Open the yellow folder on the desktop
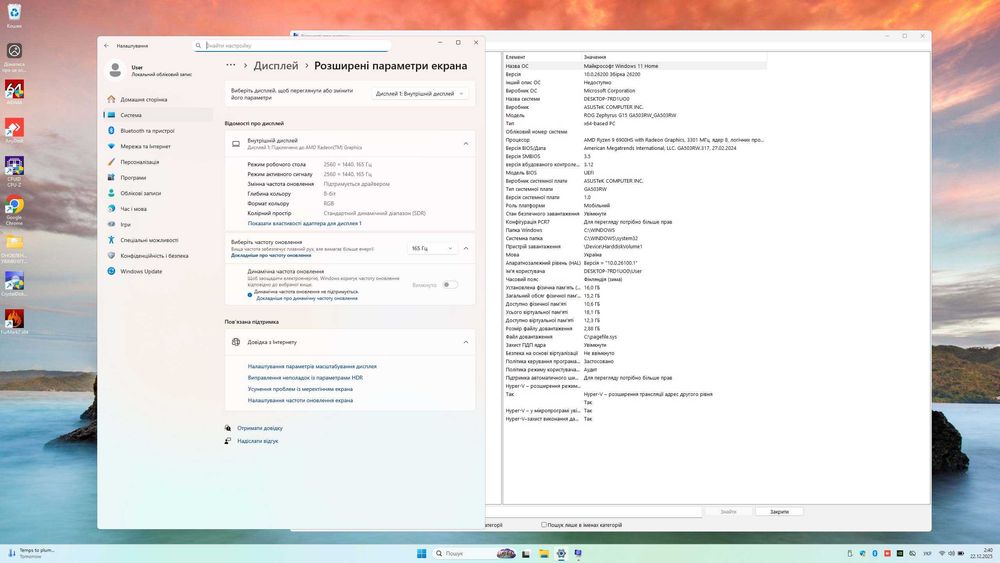 (14, 247)
